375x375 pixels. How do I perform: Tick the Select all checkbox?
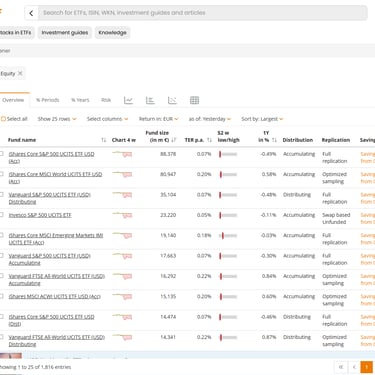tap(3, 119)
